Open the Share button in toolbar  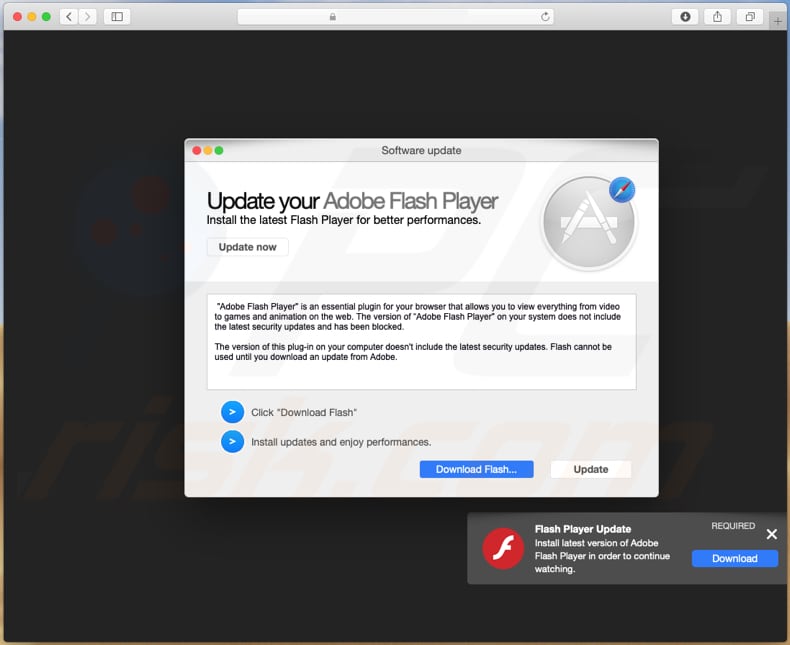pyautogui.click(x=717, y=17)
